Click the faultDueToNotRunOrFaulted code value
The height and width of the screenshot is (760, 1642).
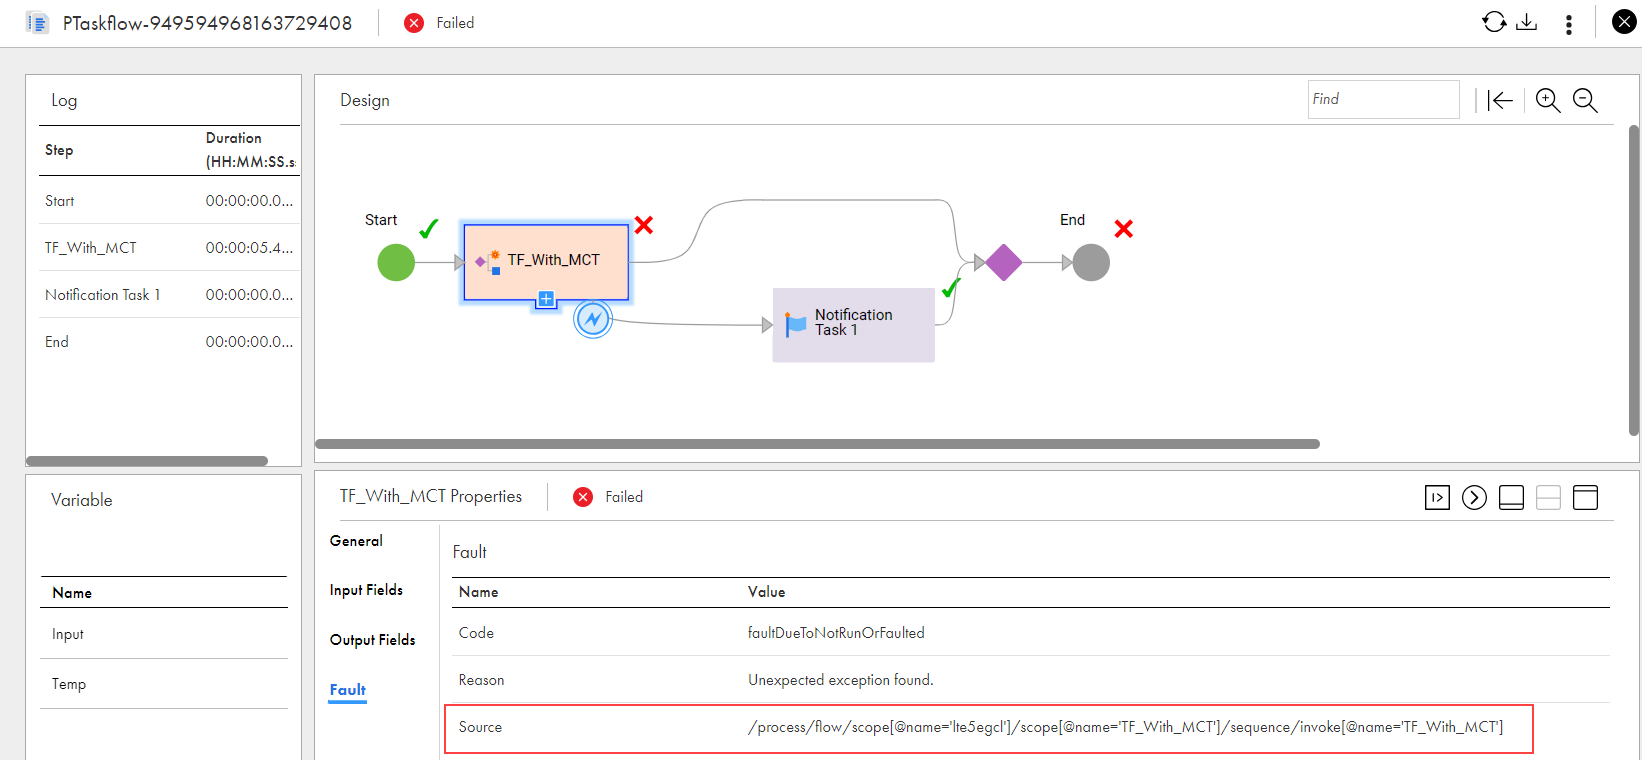click(836, 633)
